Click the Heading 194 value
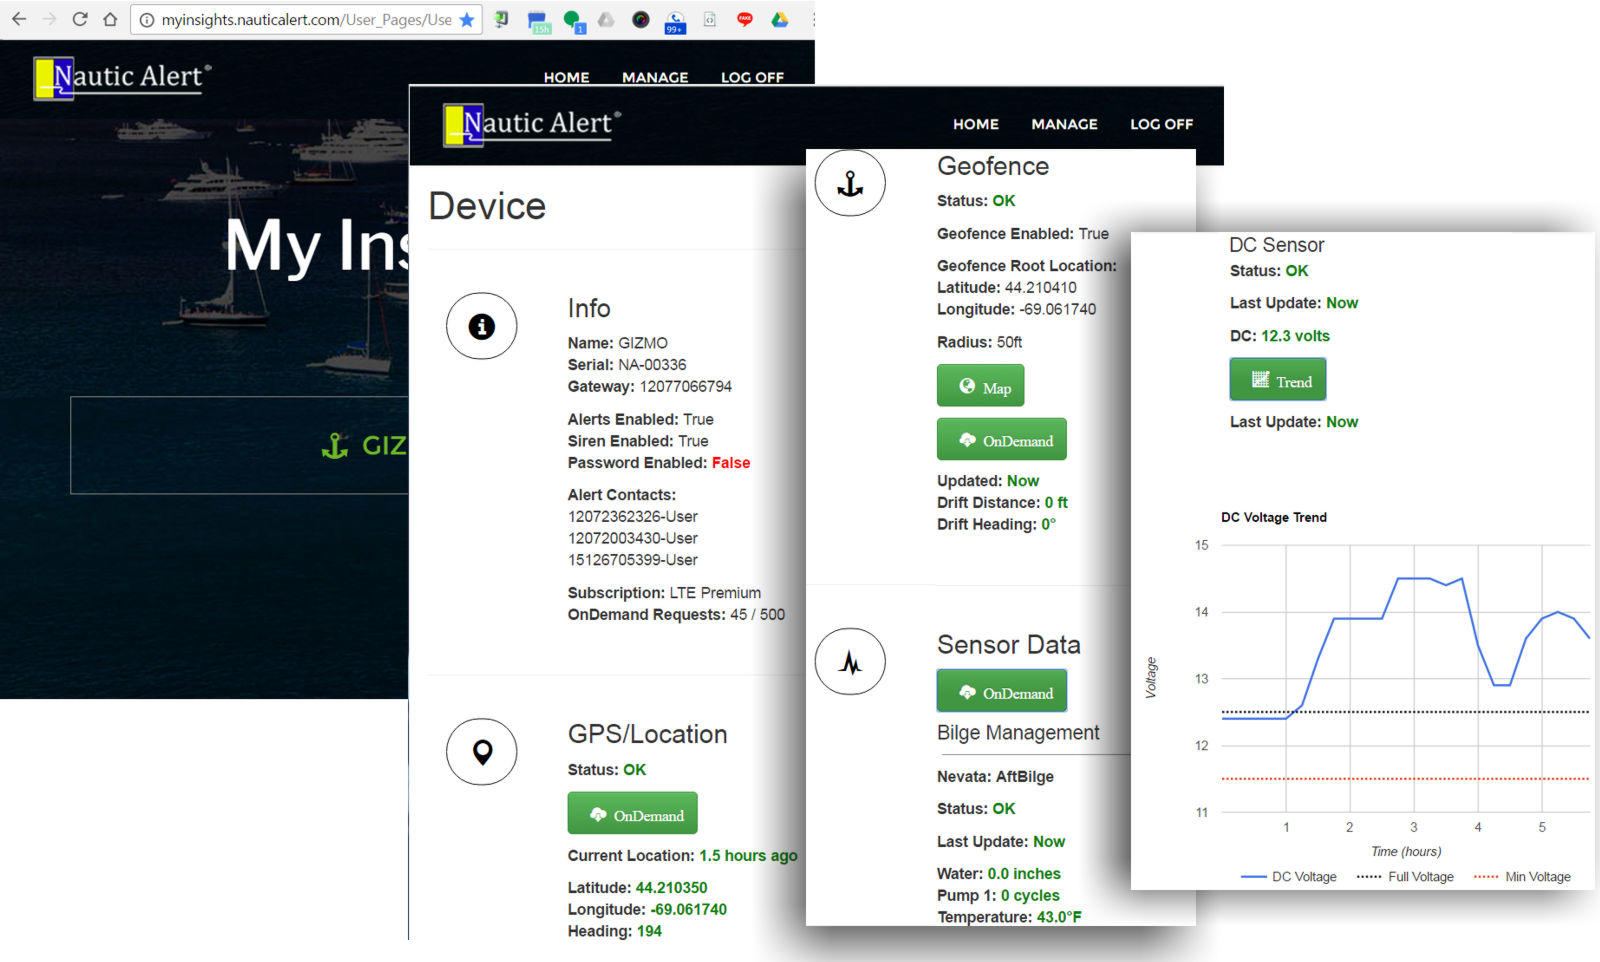Viewport: 1600px width, 962px height. (x=649, y=932)
